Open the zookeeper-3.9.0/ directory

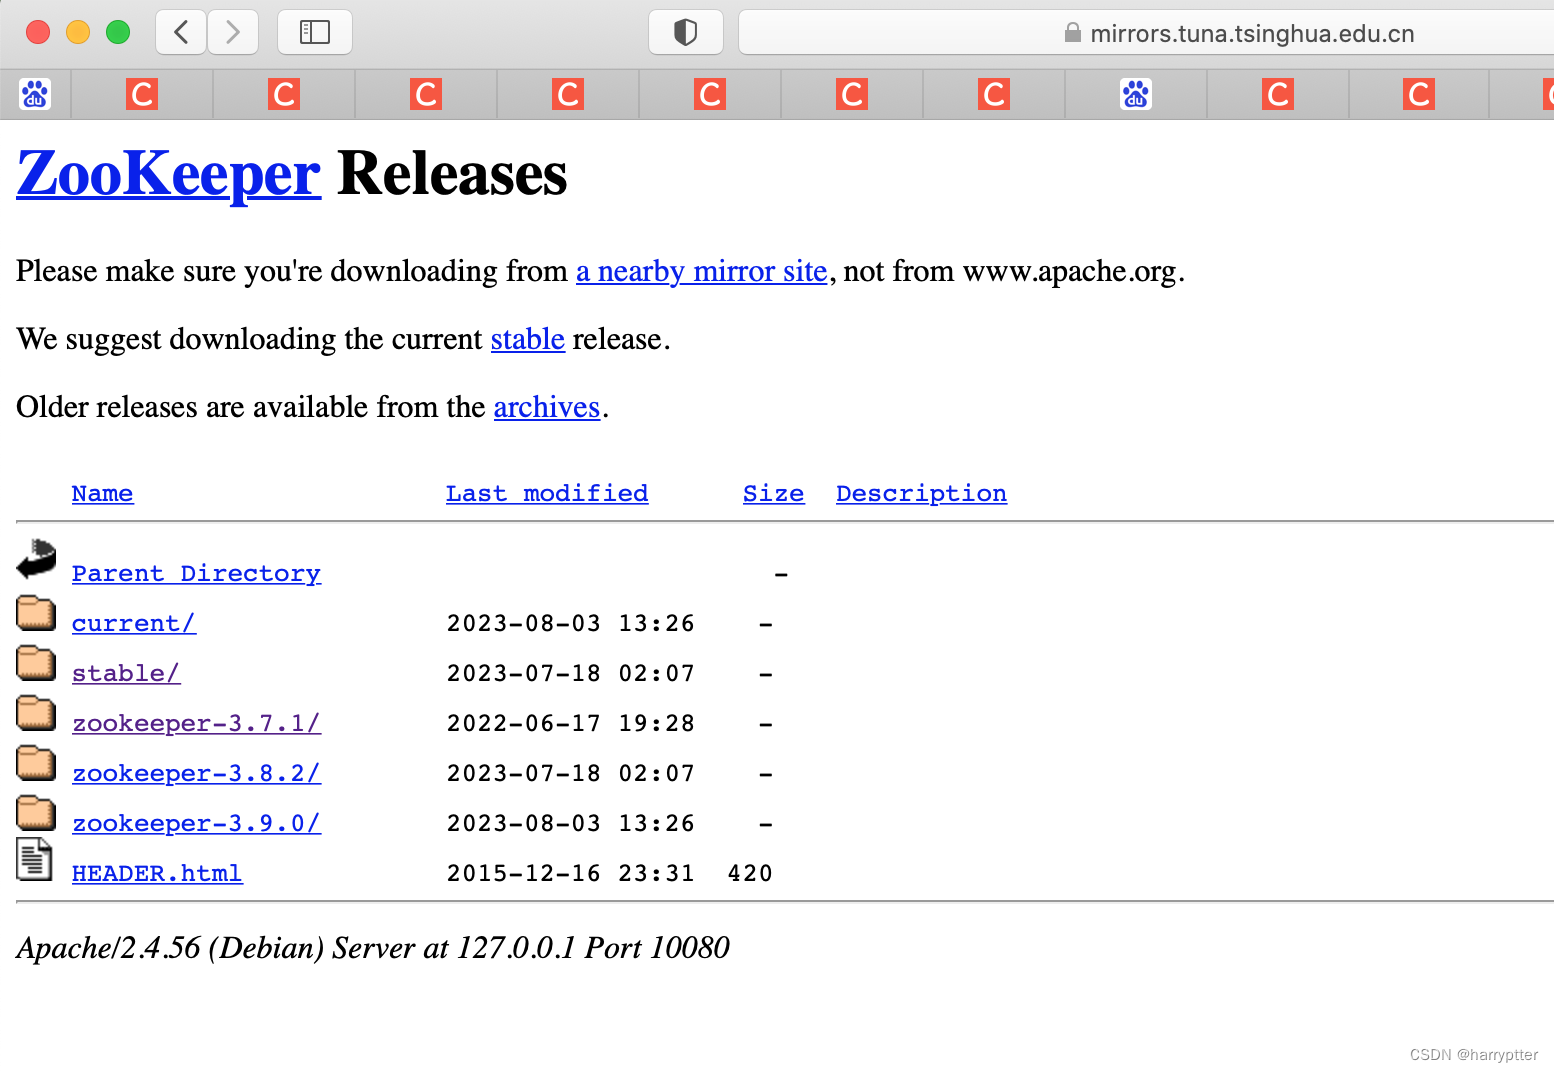(x=196, y=823)
